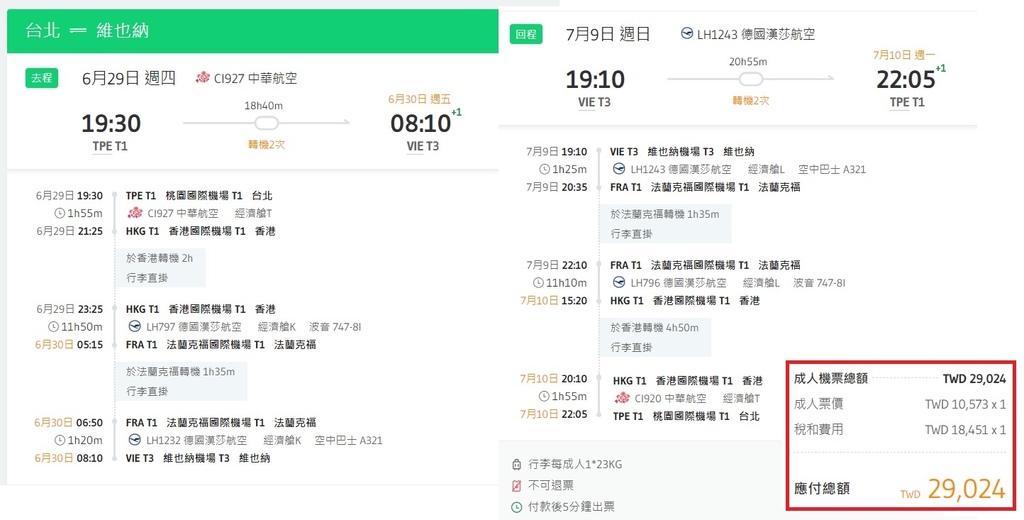Click the Lufthansa logo beside LH1232 segment

135,440
